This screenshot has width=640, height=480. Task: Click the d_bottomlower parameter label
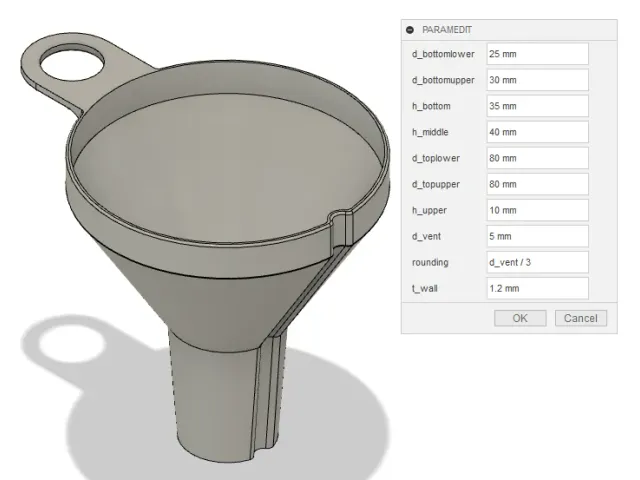coord(443,54)
